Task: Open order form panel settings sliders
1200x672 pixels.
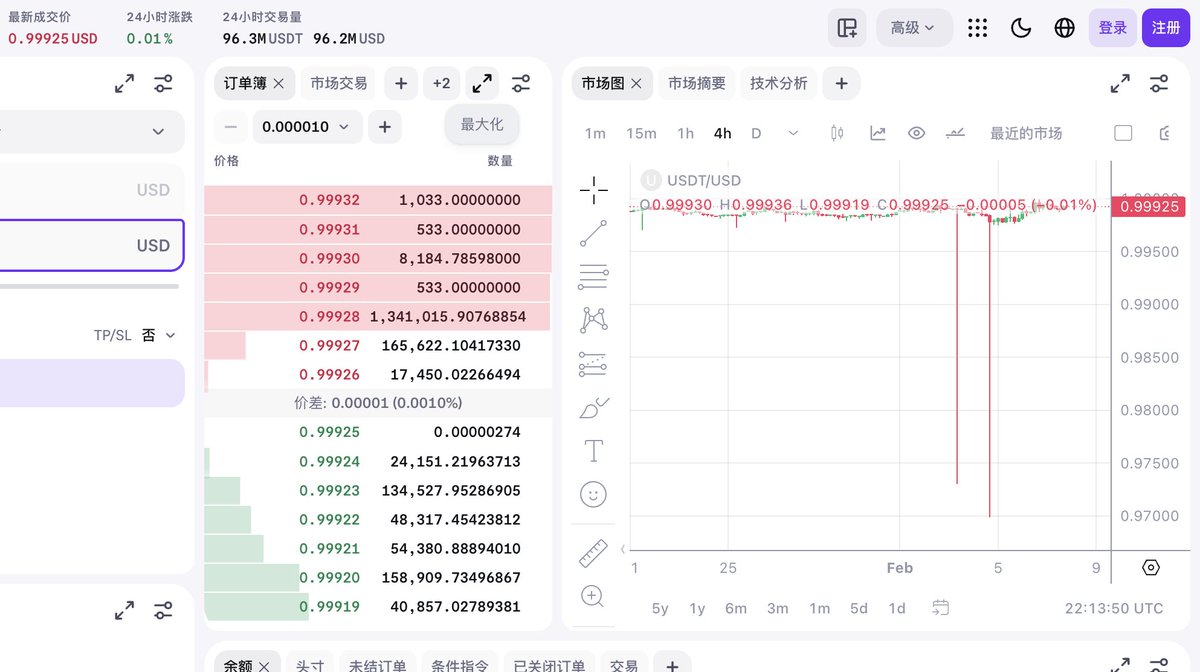Action: click(163, 84)
